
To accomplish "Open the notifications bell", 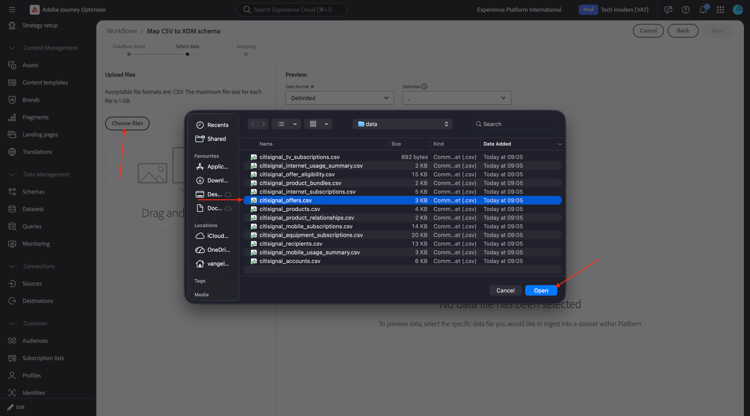I will point(703,10).
